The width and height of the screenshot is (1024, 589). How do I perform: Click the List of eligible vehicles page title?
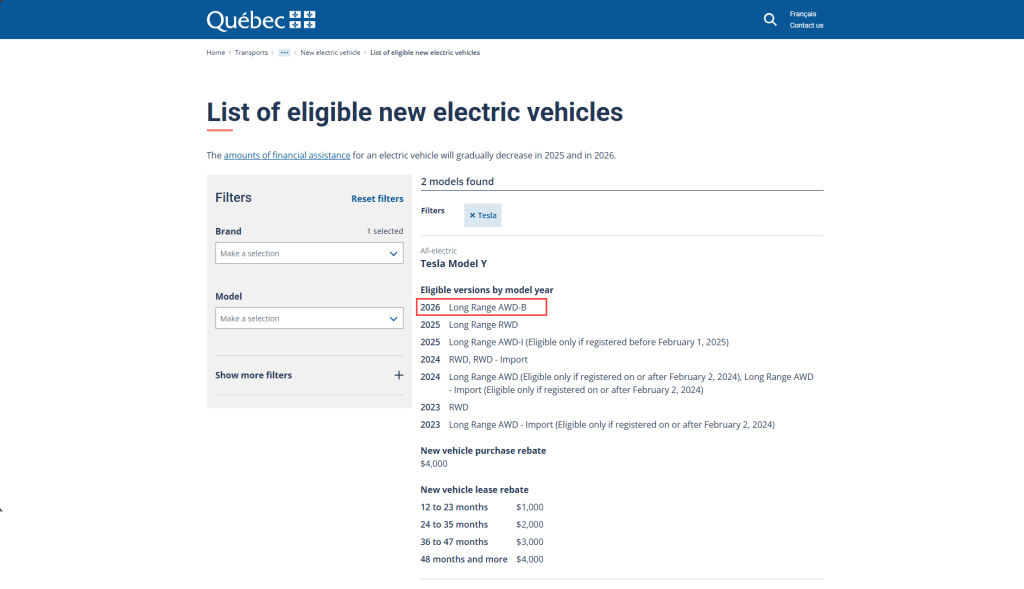click(x=414, y=112)
